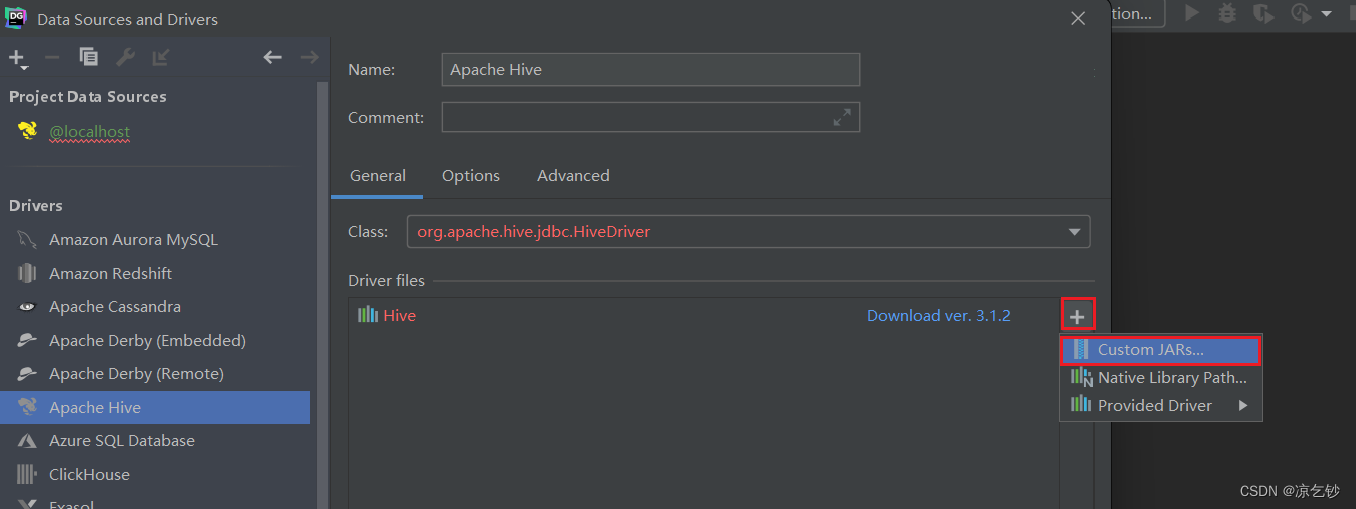Click the duplicate data source icon
The width and height of the screenshot is (1356, 509).
(x=89, y=57)
